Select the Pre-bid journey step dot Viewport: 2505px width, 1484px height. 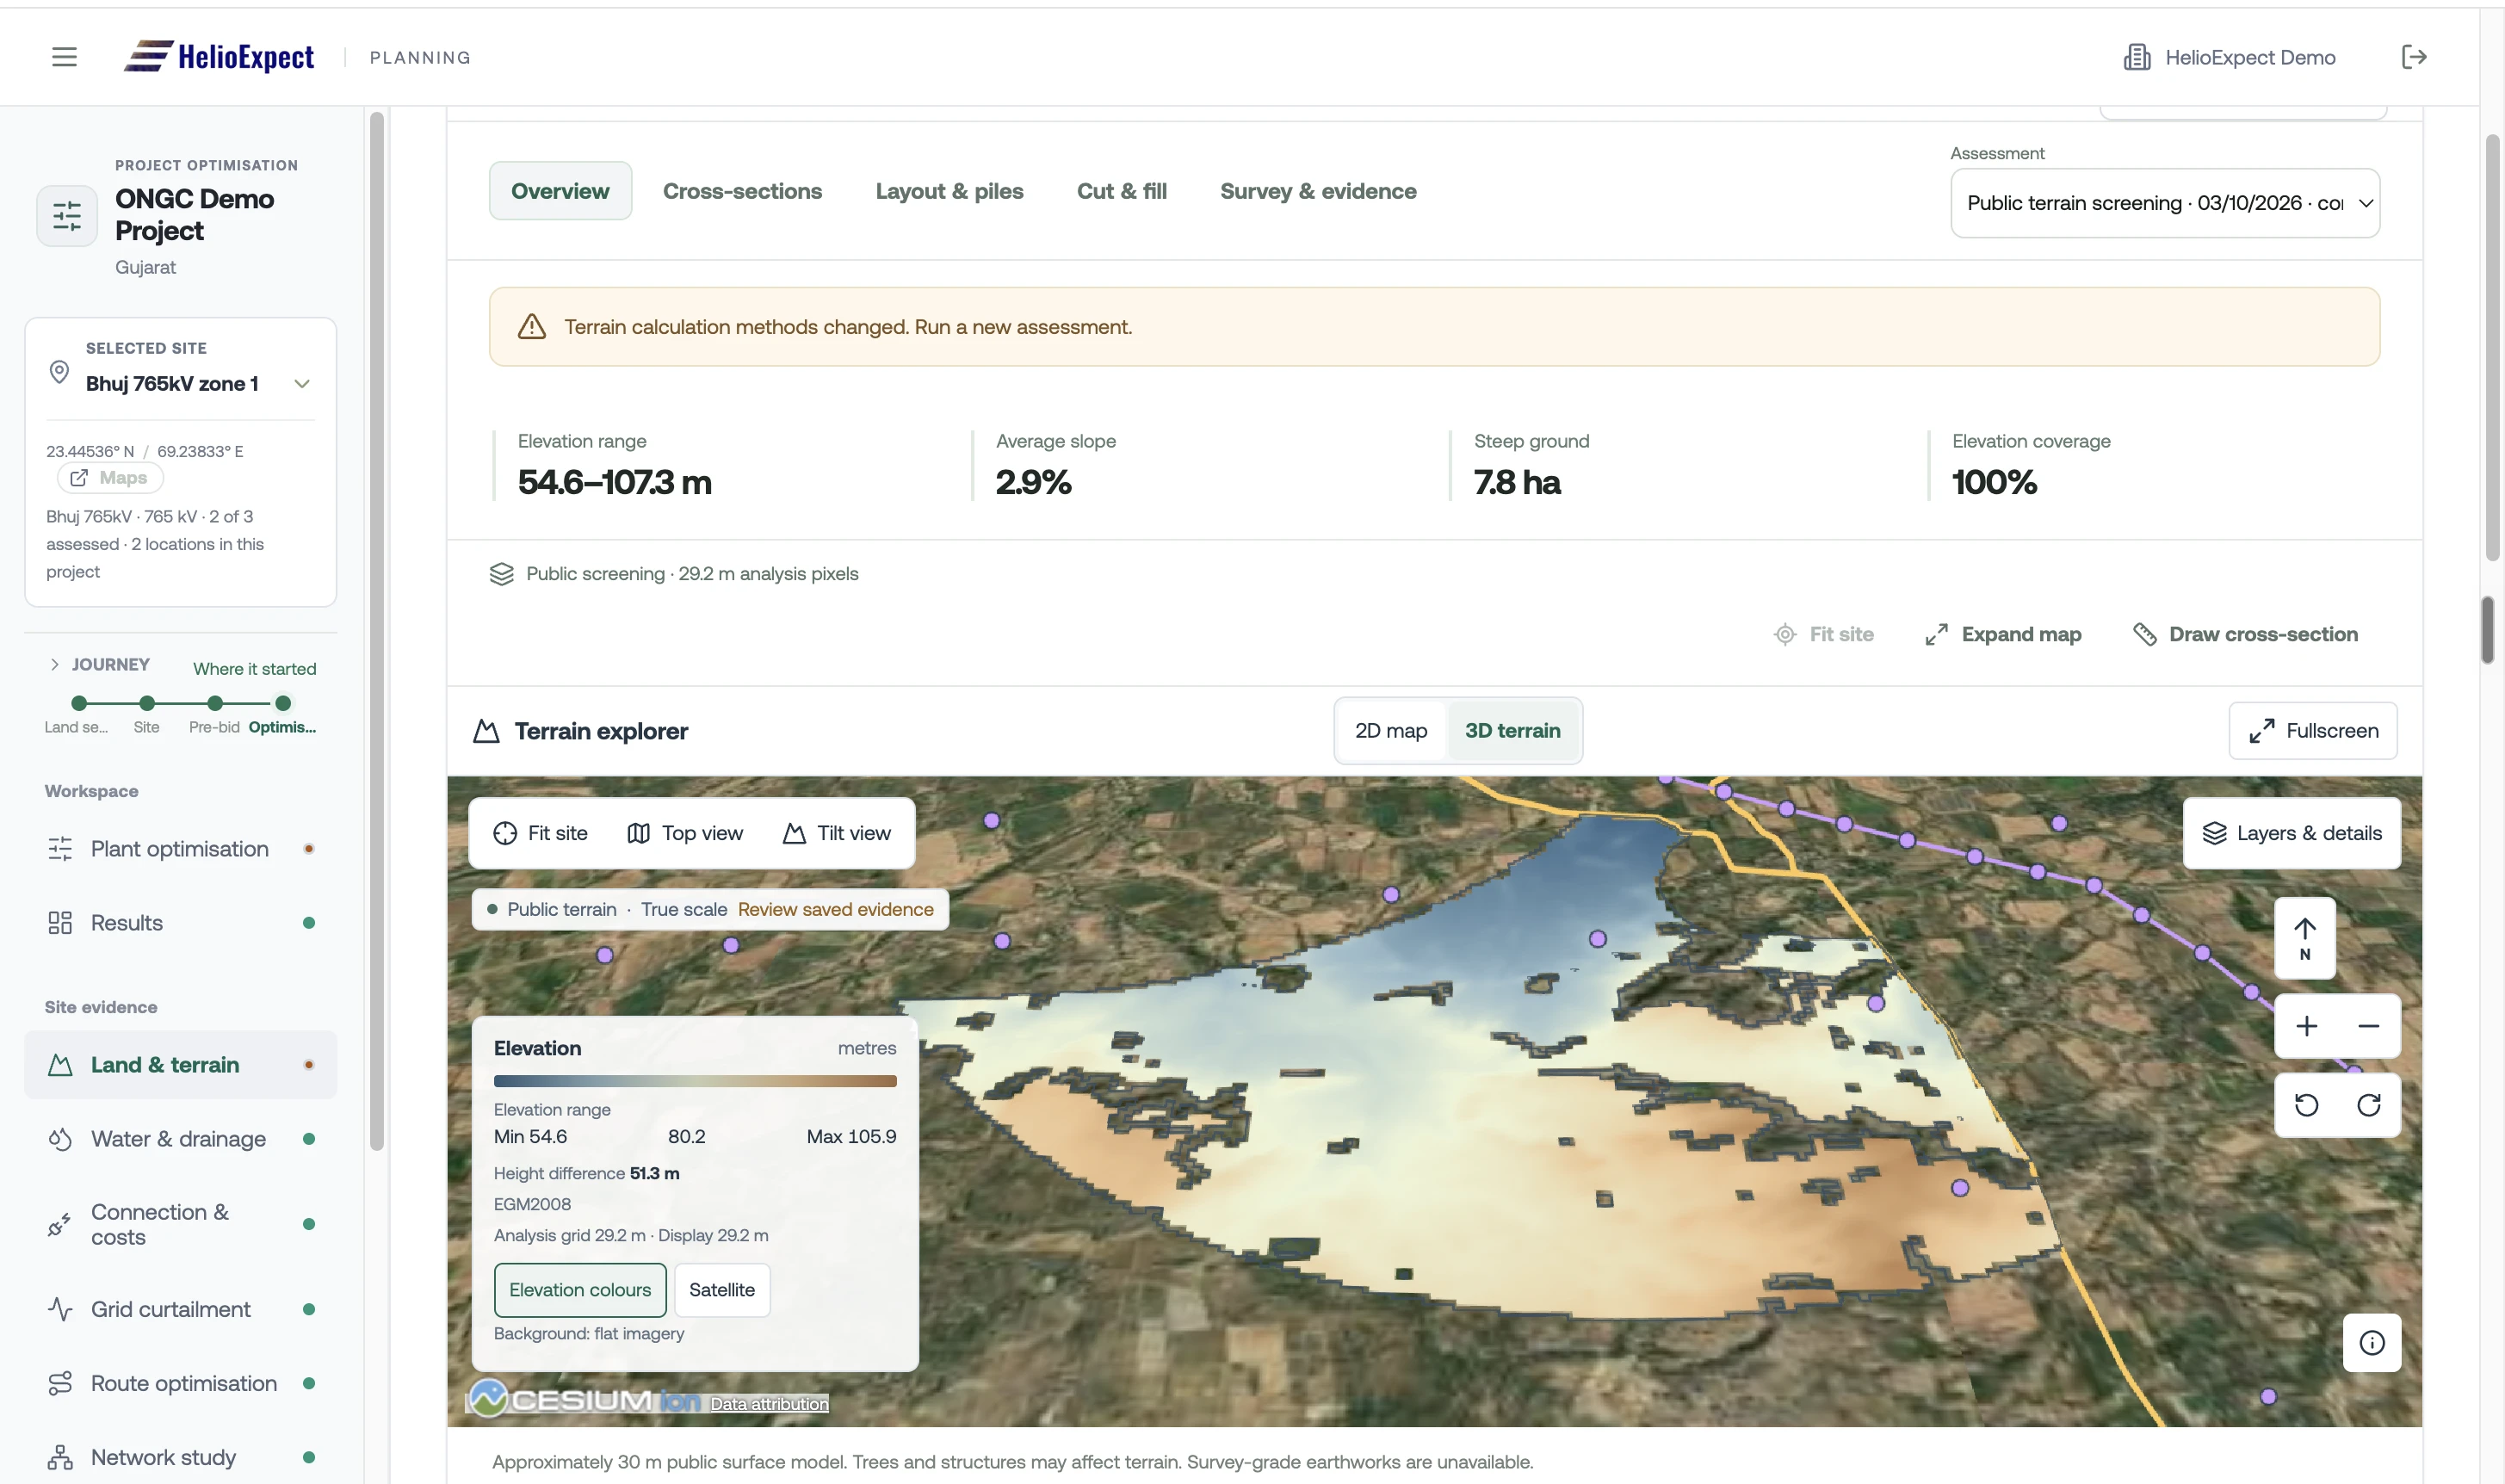pos(215,703)
